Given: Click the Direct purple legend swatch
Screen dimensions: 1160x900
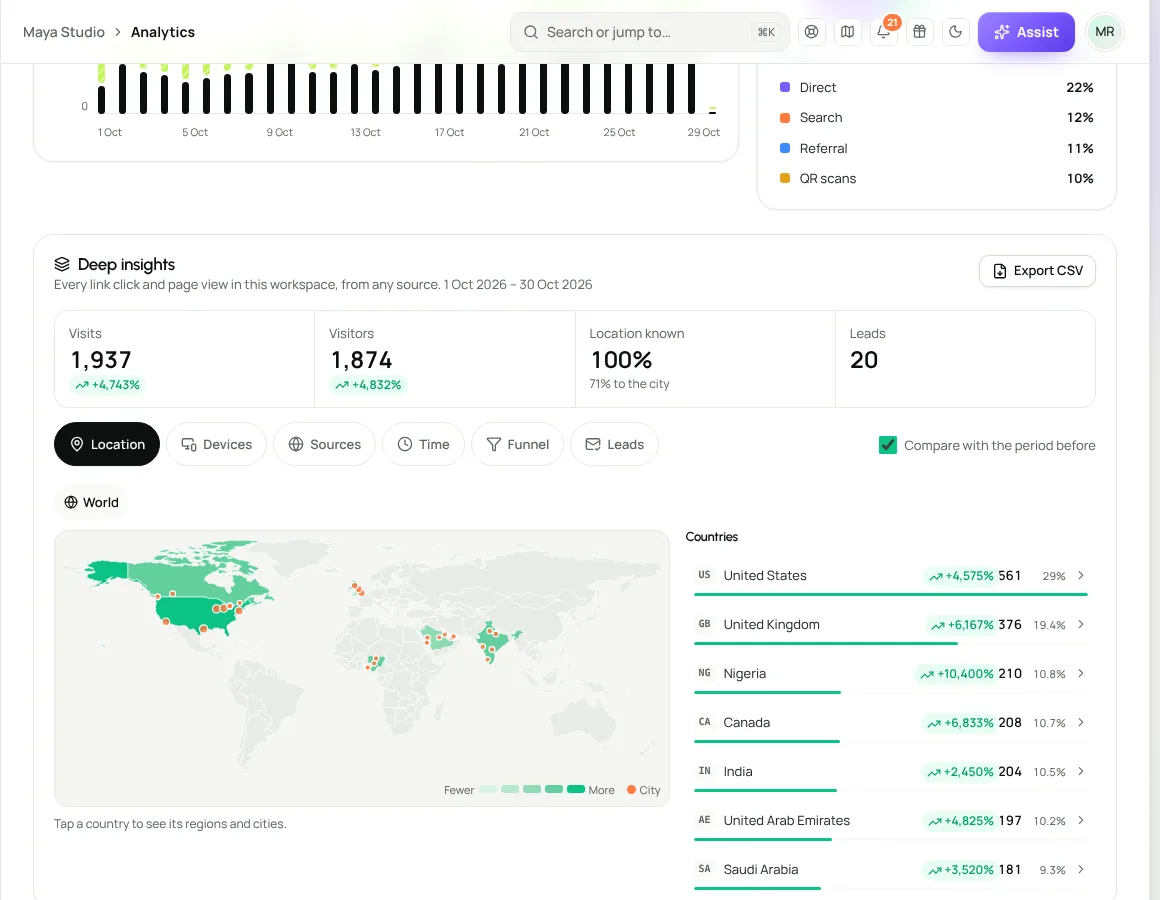Looking at the screenshot, I should 785,87.
